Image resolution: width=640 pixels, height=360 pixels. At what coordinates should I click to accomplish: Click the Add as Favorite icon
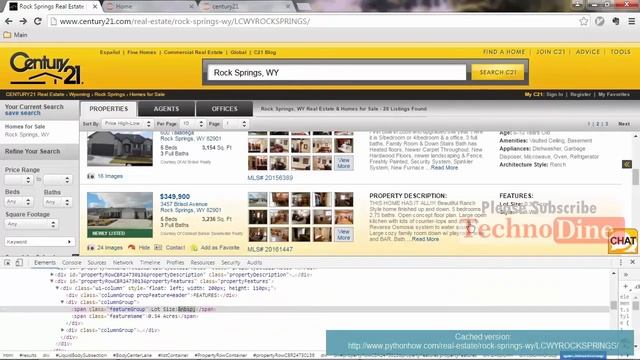point(194,247)
